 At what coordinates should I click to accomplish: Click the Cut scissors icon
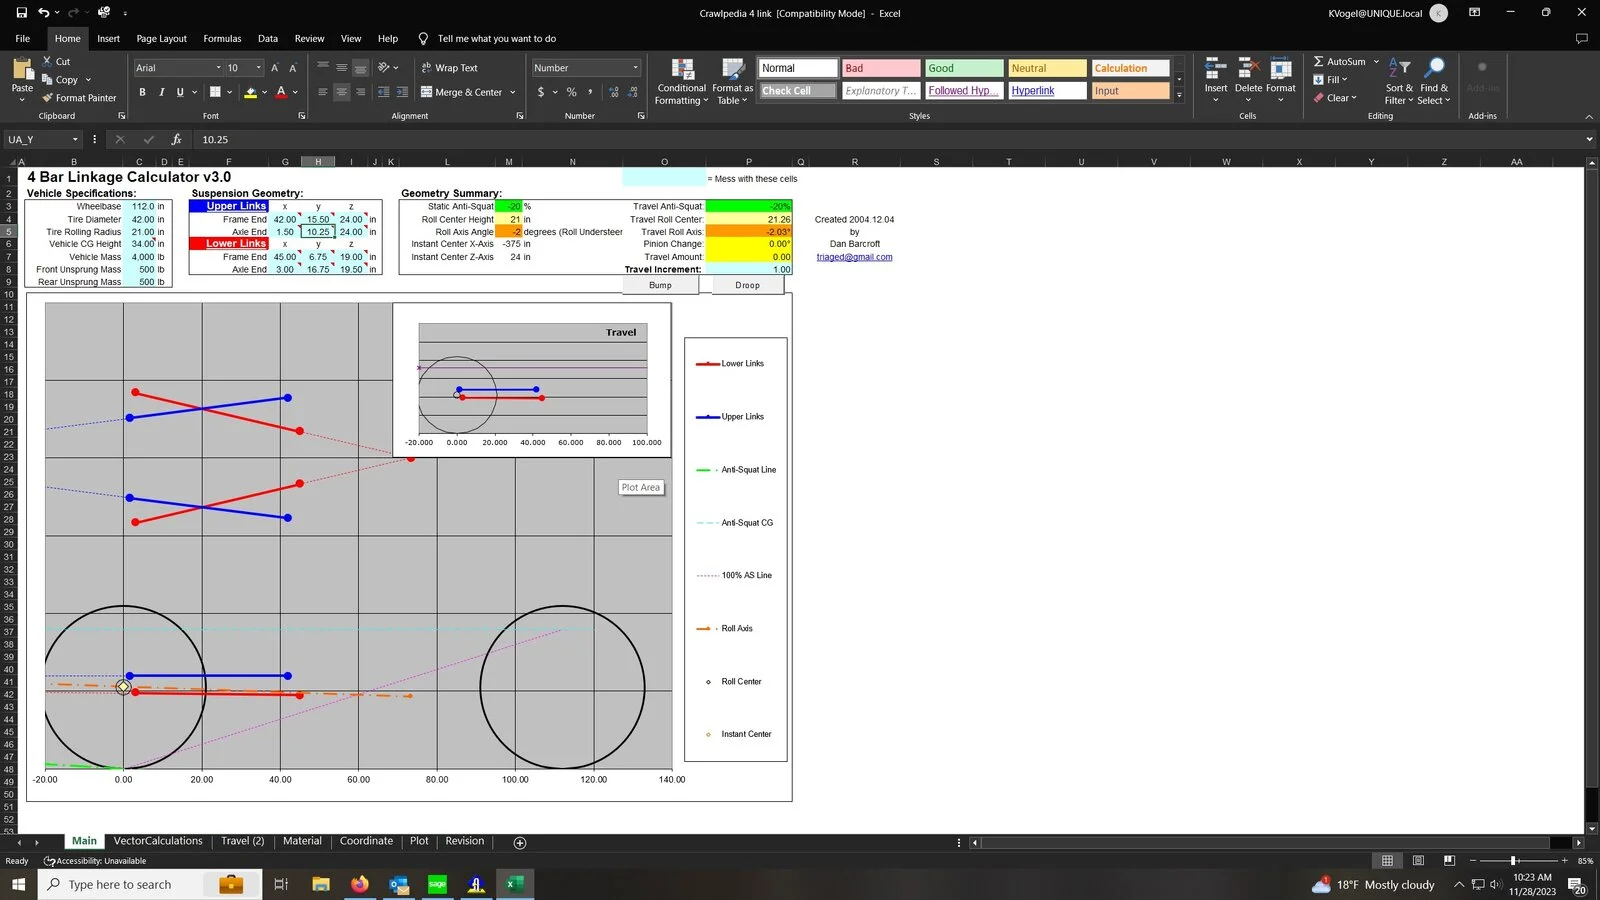[x=47, y=61]
